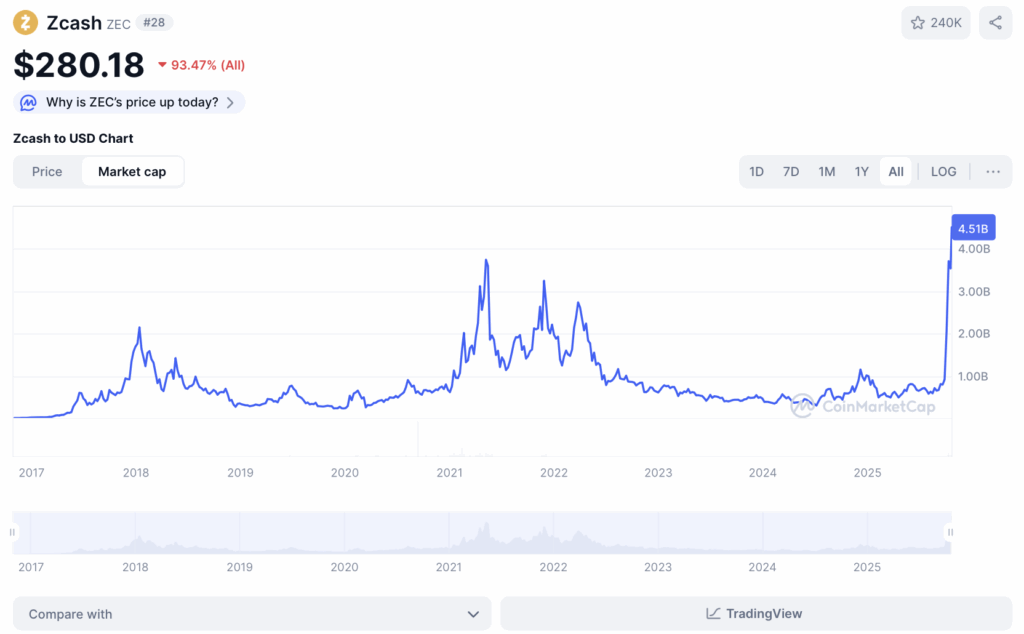This screenshot has height=634, width=1024.
Task: Click the #28 rank badge
Action: pos(154,23)
